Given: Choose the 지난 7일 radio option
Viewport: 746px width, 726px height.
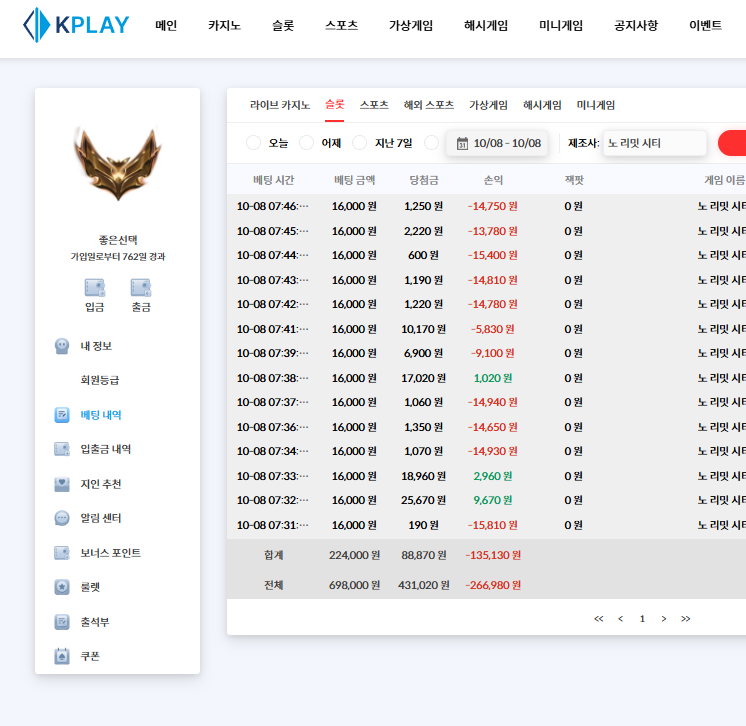Looking at the screenshot, I should pos(360,143).
